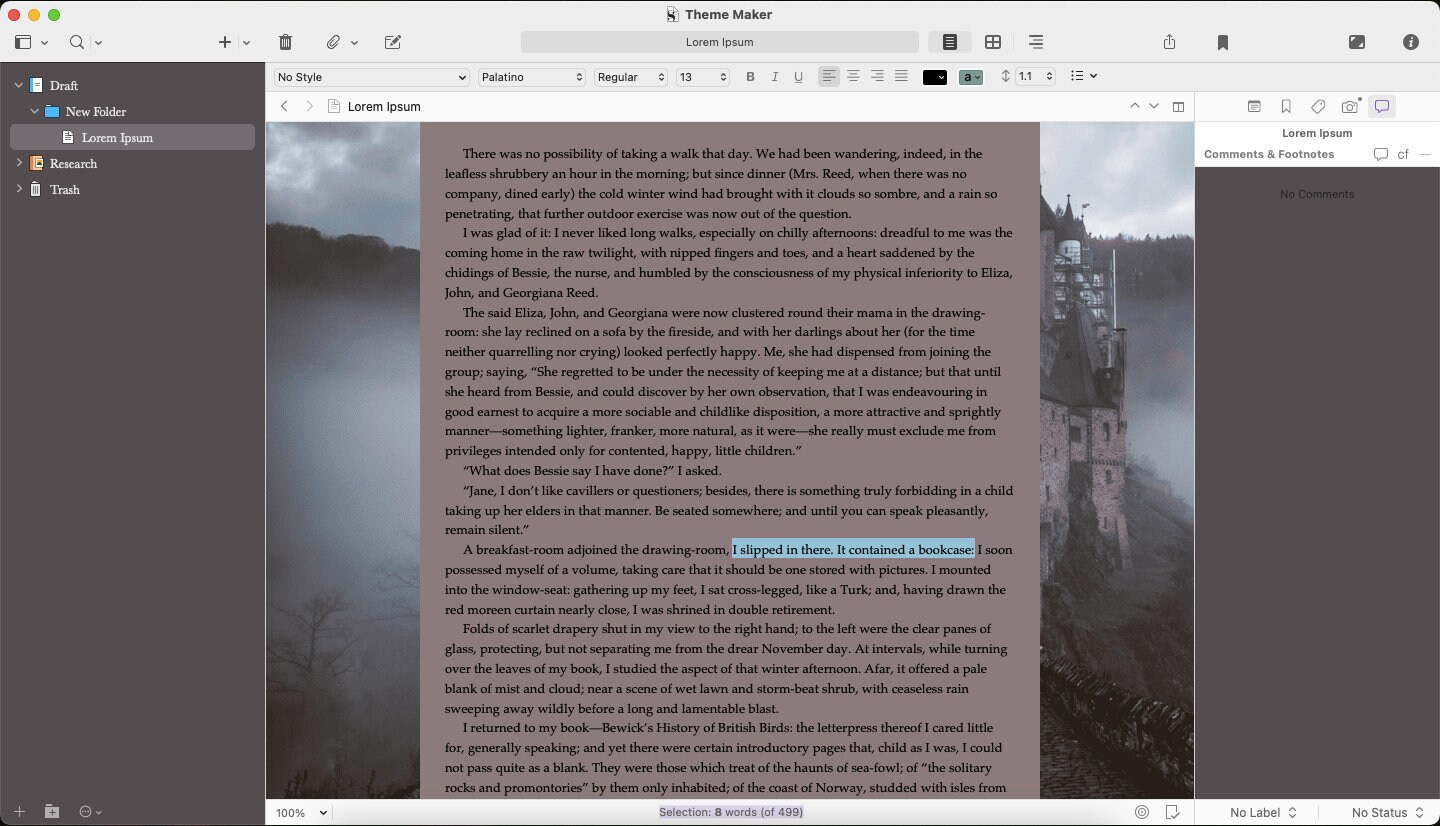Select the Snapshots inspector tab

1349,106
